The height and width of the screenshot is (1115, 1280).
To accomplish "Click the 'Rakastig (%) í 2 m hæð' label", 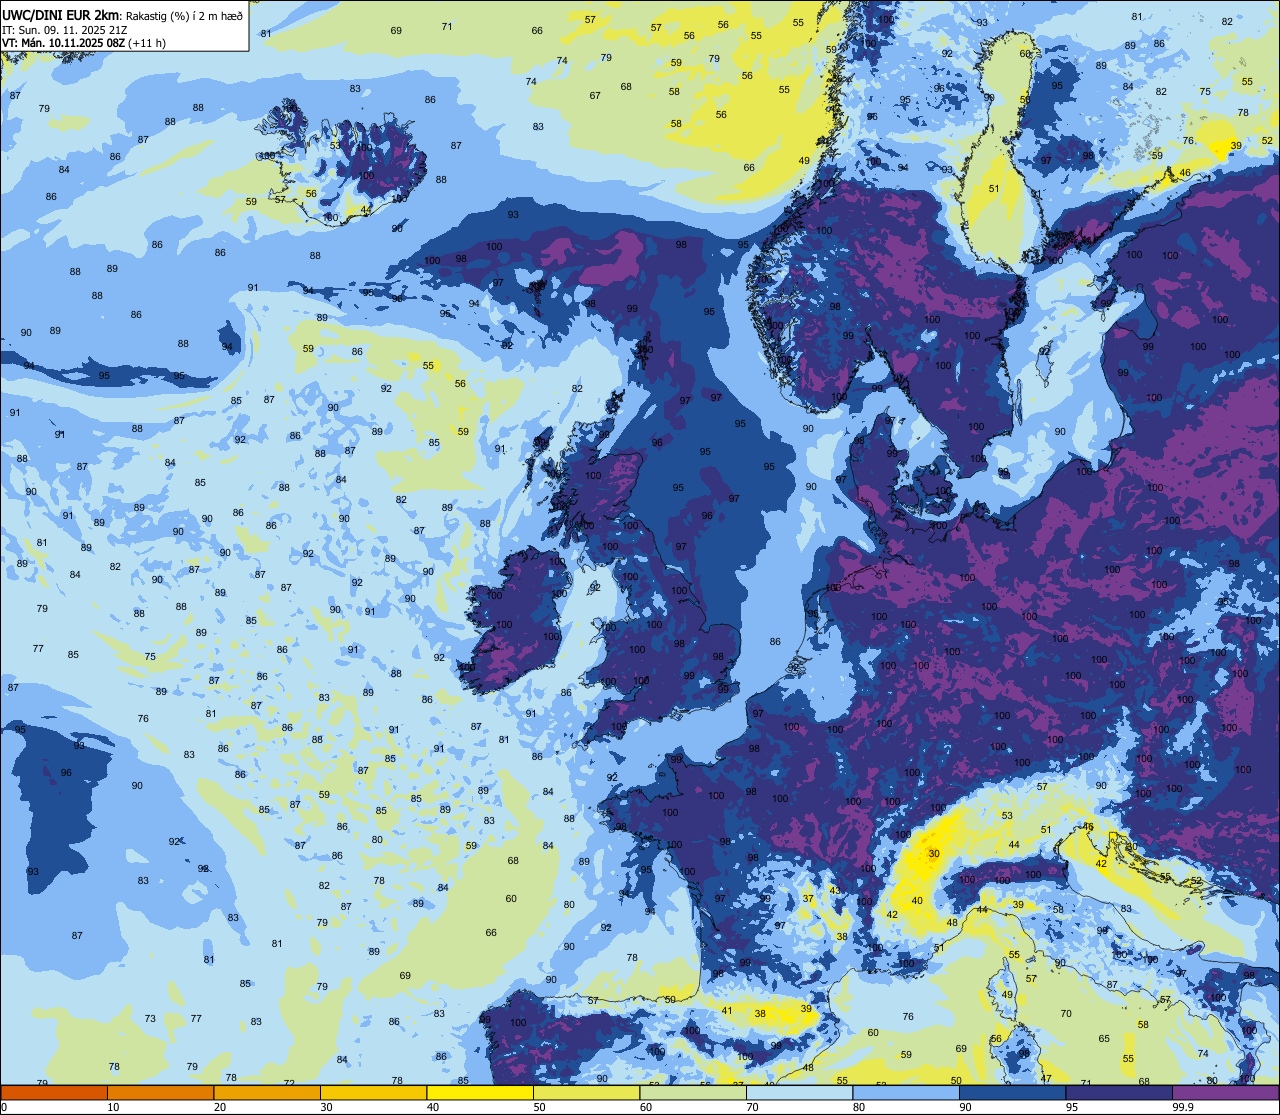I will (x=184, y=15).
